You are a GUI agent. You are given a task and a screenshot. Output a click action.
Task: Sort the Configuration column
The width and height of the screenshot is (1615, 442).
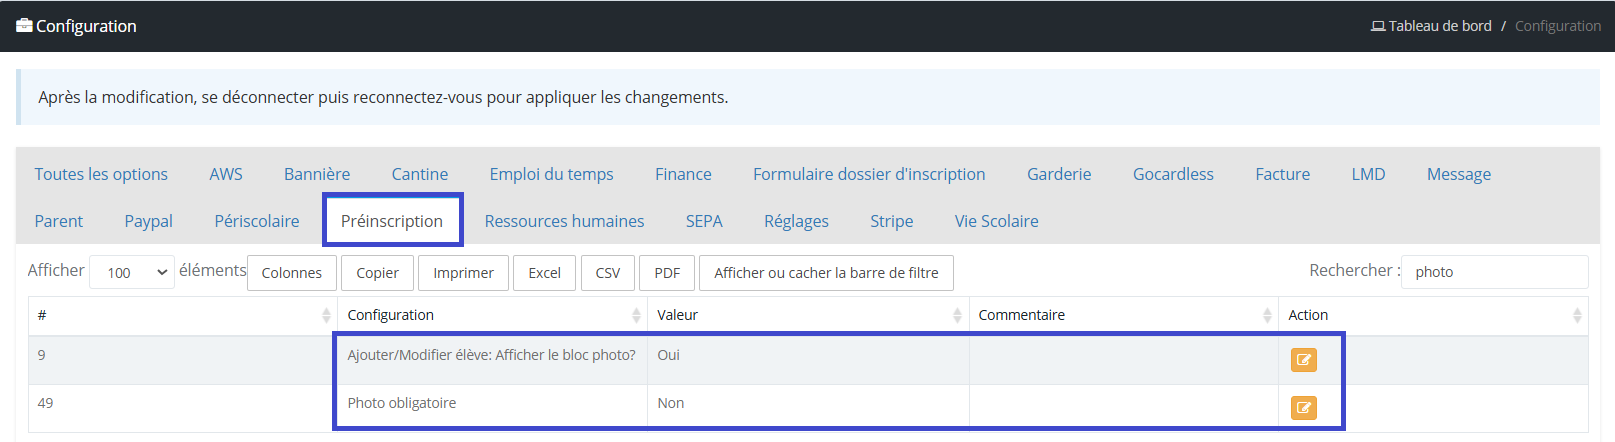coord(636,315)
